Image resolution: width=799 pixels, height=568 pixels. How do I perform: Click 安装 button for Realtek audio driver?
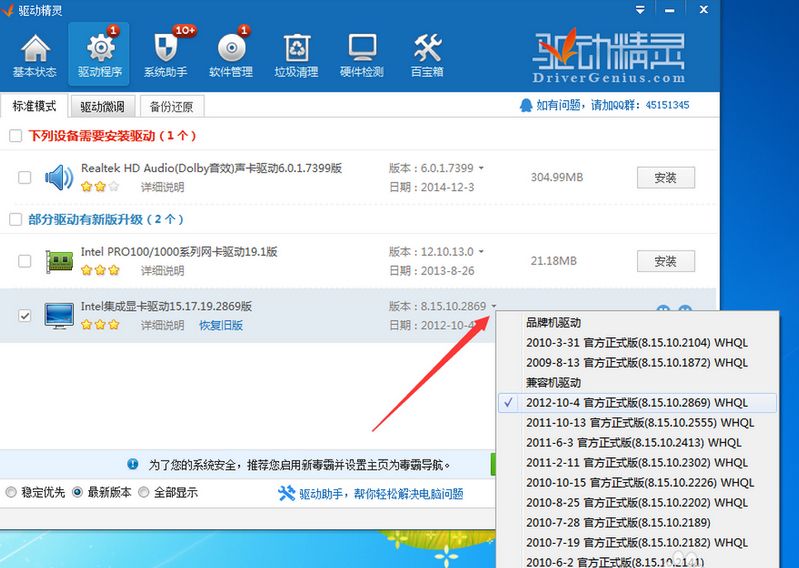click(665, 178)
